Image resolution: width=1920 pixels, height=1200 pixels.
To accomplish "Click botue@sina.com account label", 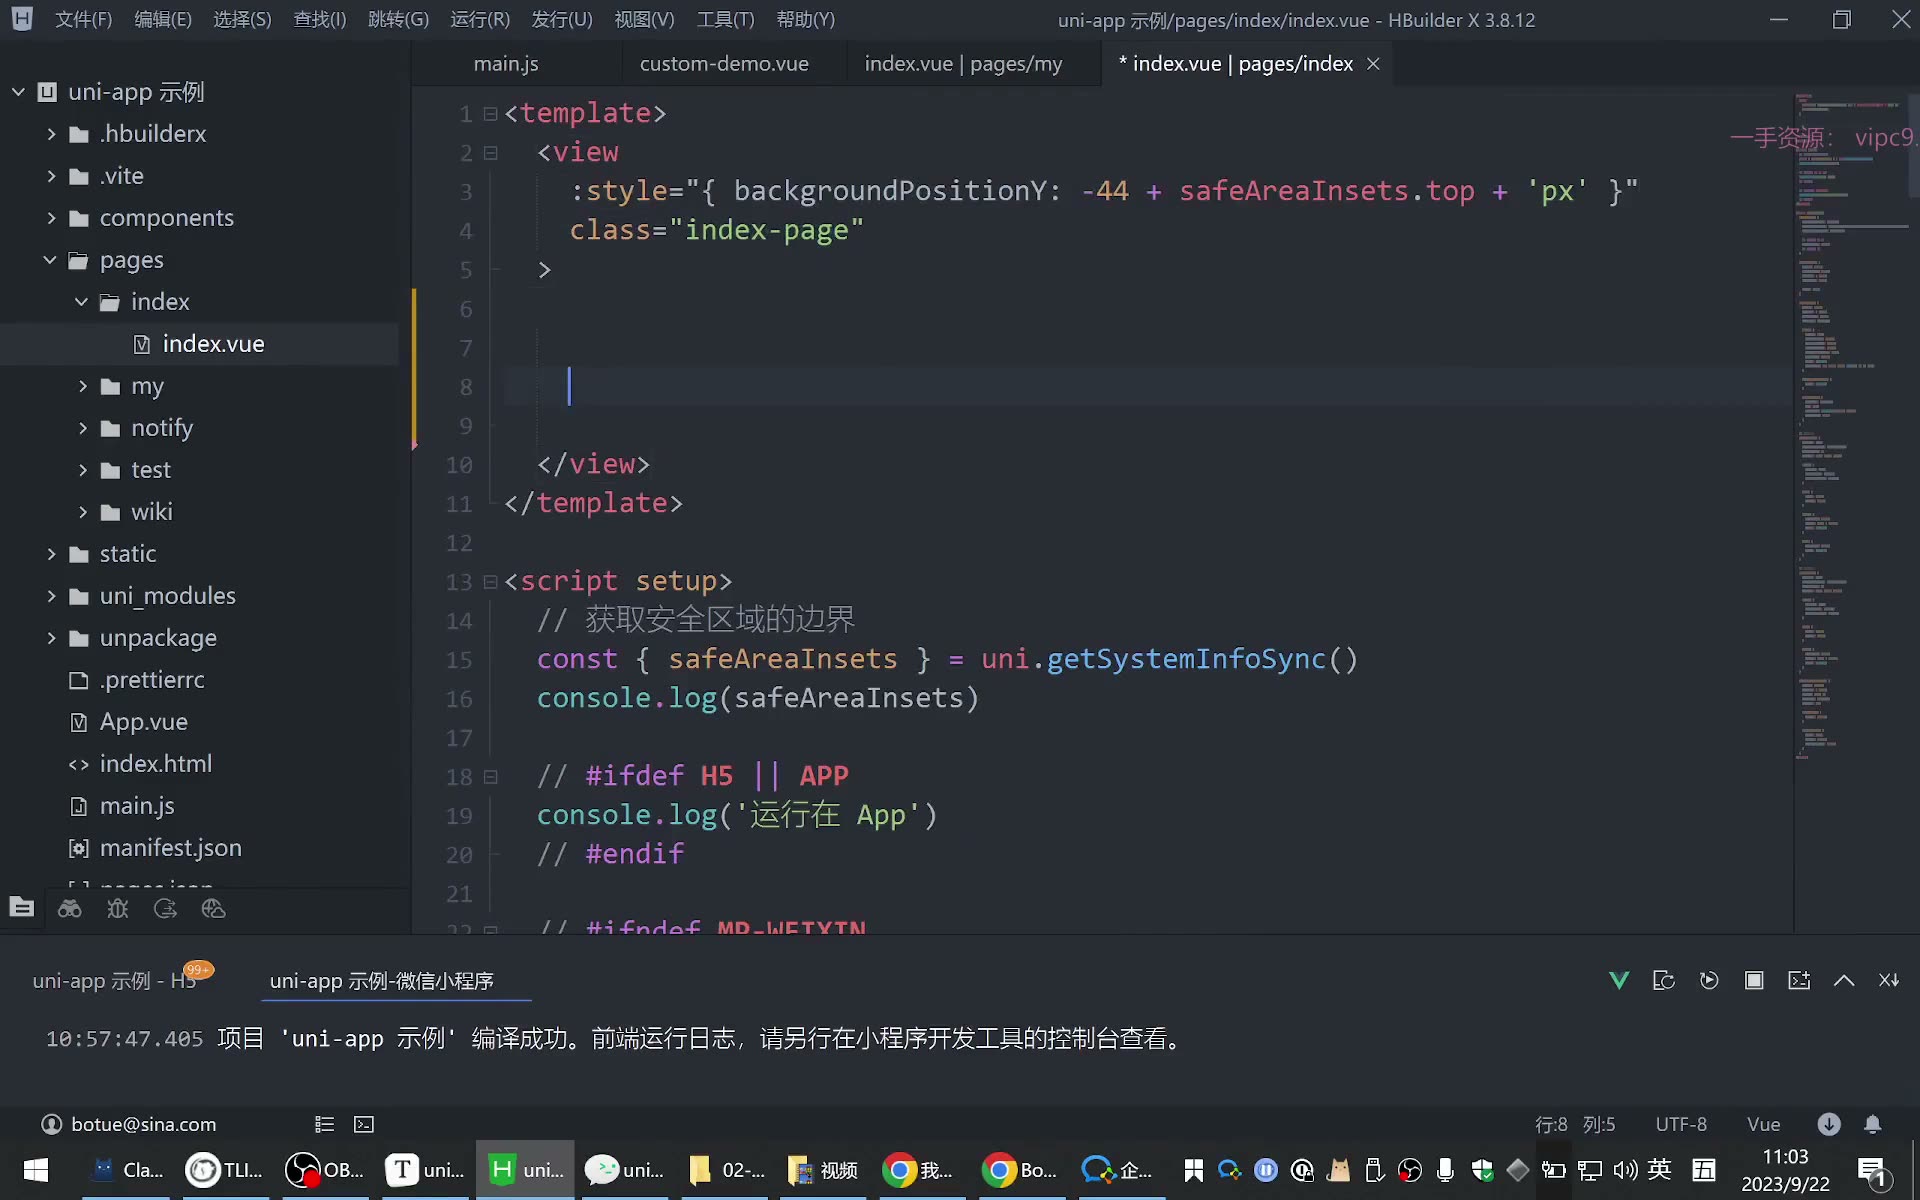I will [x=144, y=1124].
